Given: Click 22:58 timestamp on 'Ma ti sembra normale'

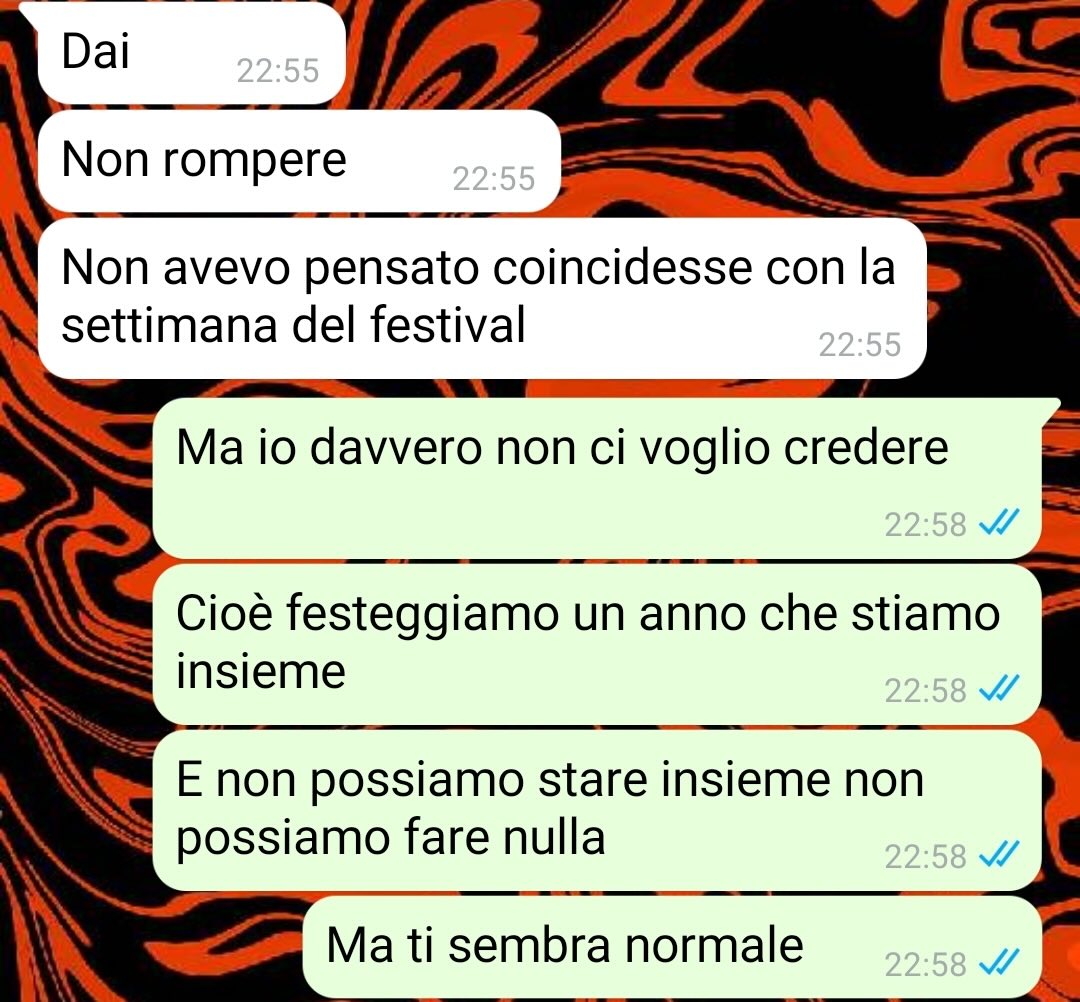Looking at the screenshot, I should 926,964.
